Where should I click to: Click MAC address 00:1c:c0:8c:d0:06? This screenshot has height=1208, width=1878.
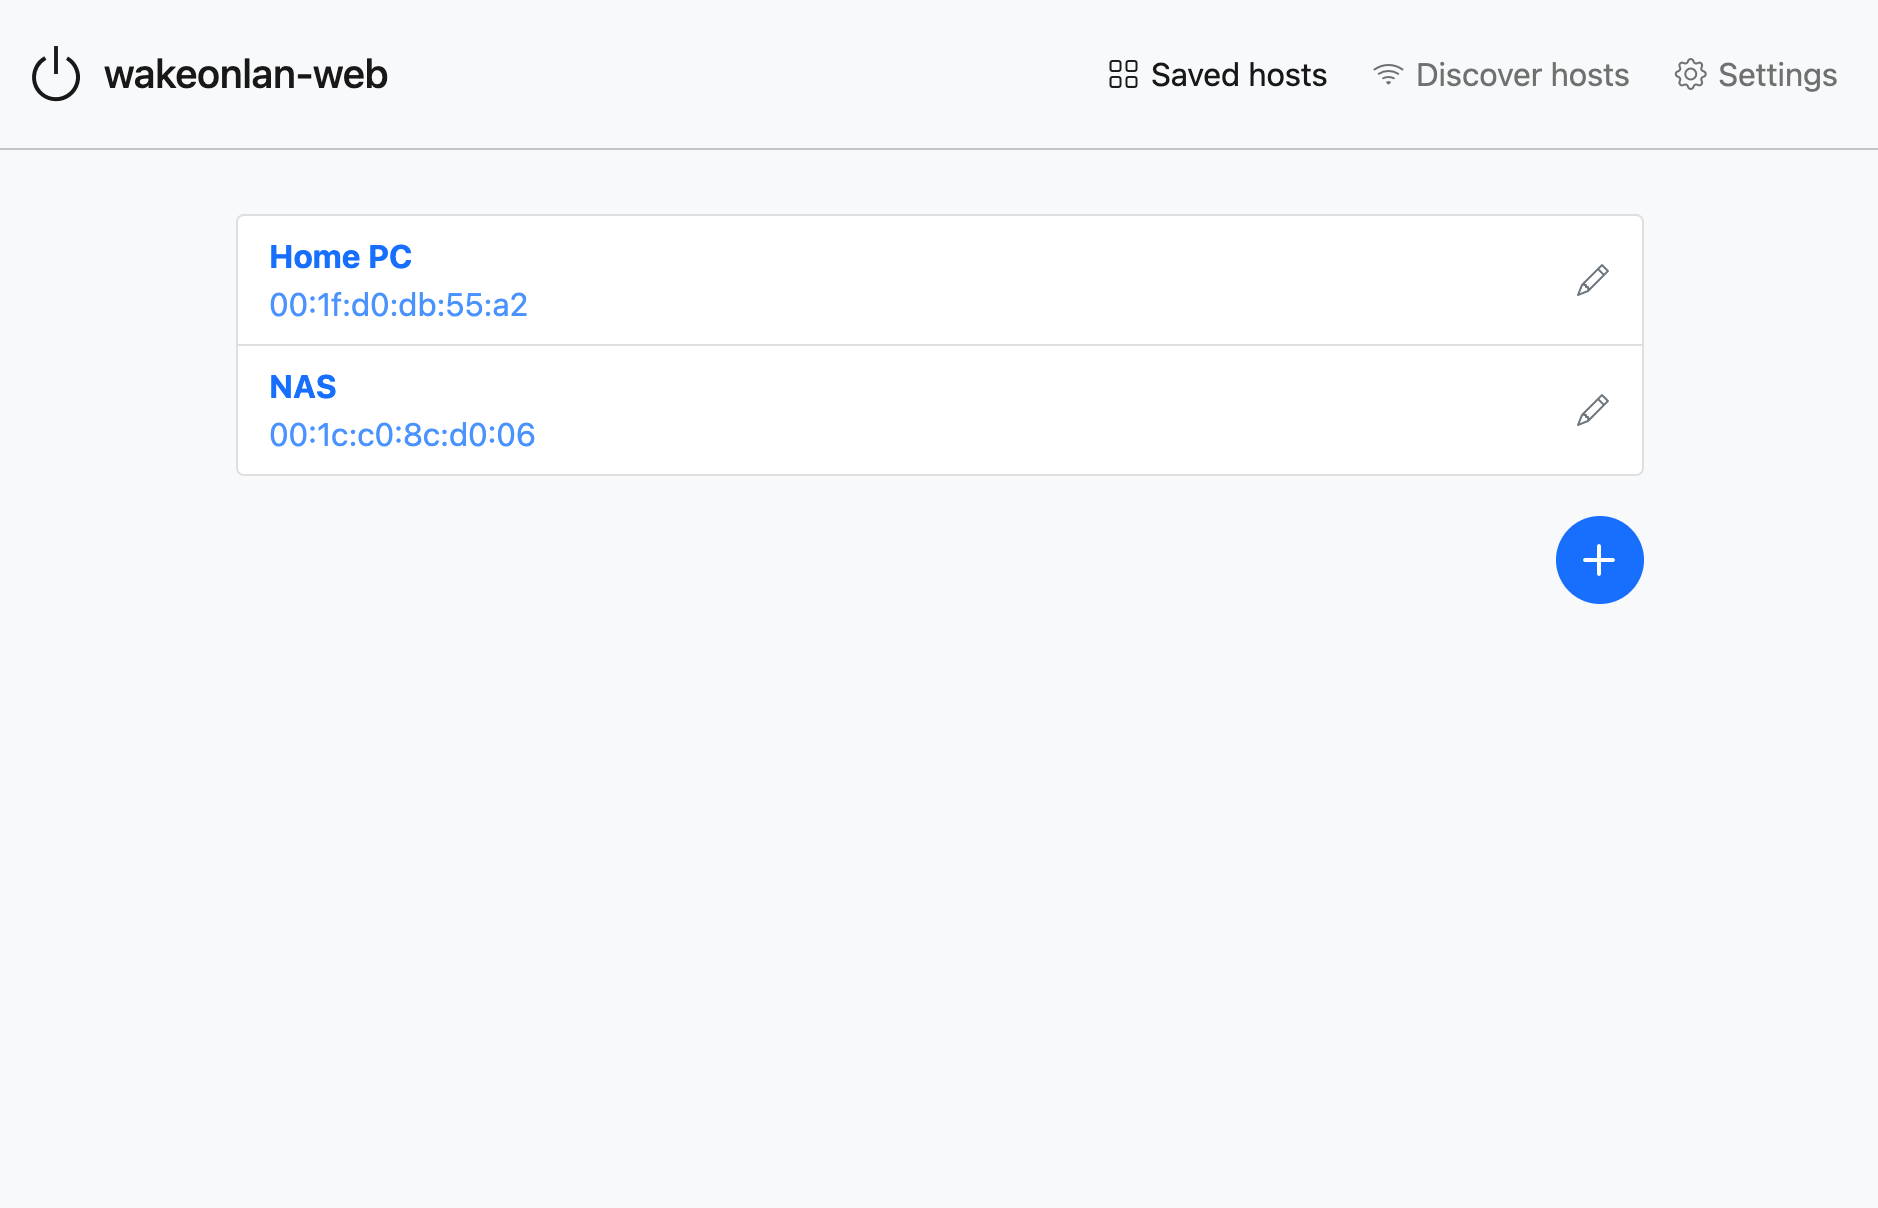pos(402,434)
